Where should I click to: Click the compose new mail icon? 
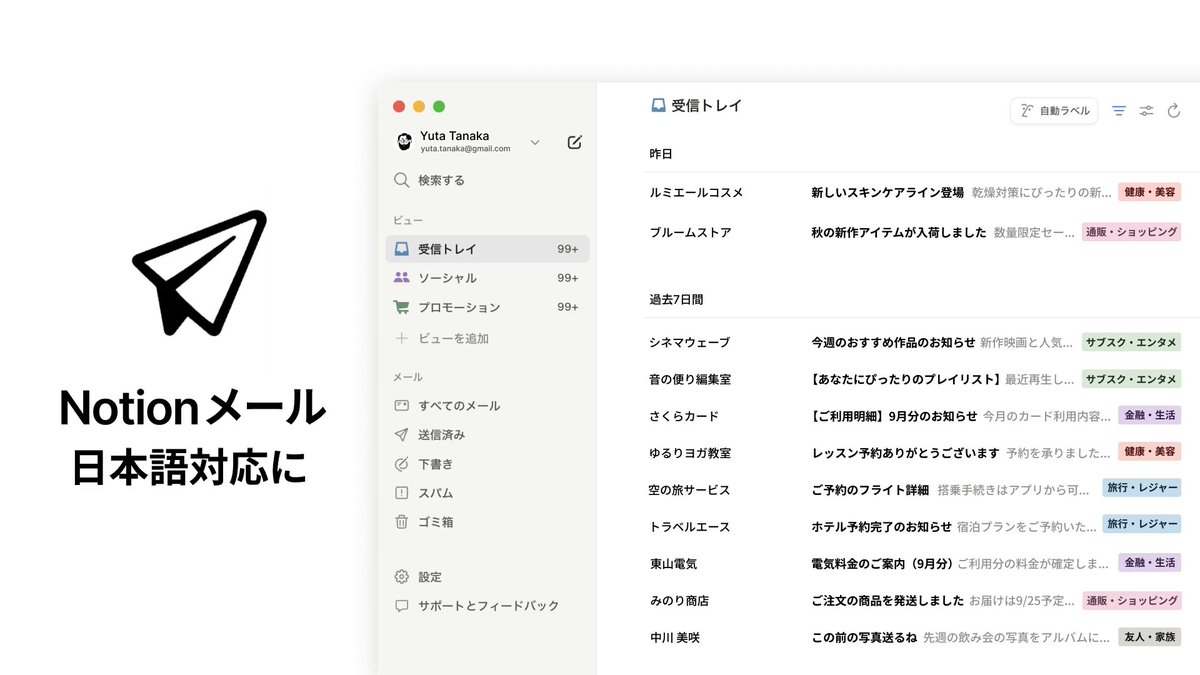pyautogui.click(x=574, y=142)
